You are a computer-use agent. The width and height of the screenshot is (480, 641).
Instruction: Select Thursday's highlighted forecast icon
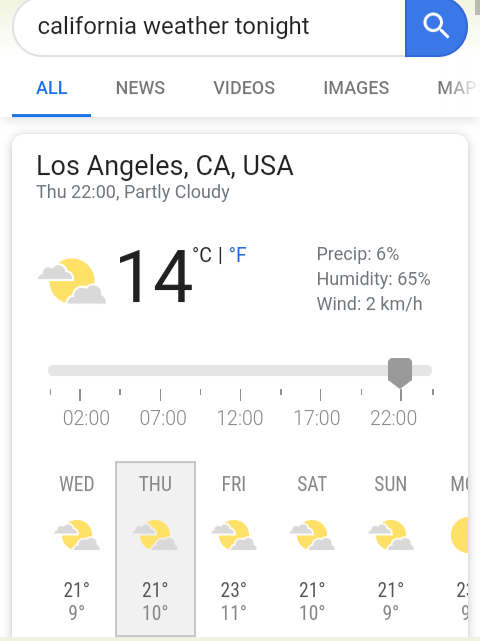tap(155, 535)
